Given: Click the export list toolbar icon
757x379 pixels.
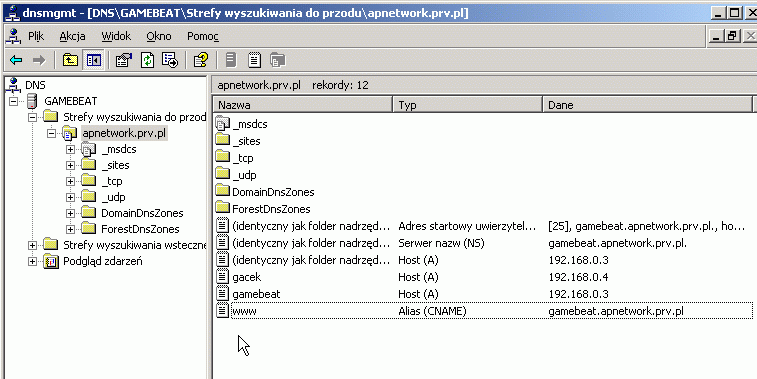Looking at the screenshot, I should (x=170, y=60).
